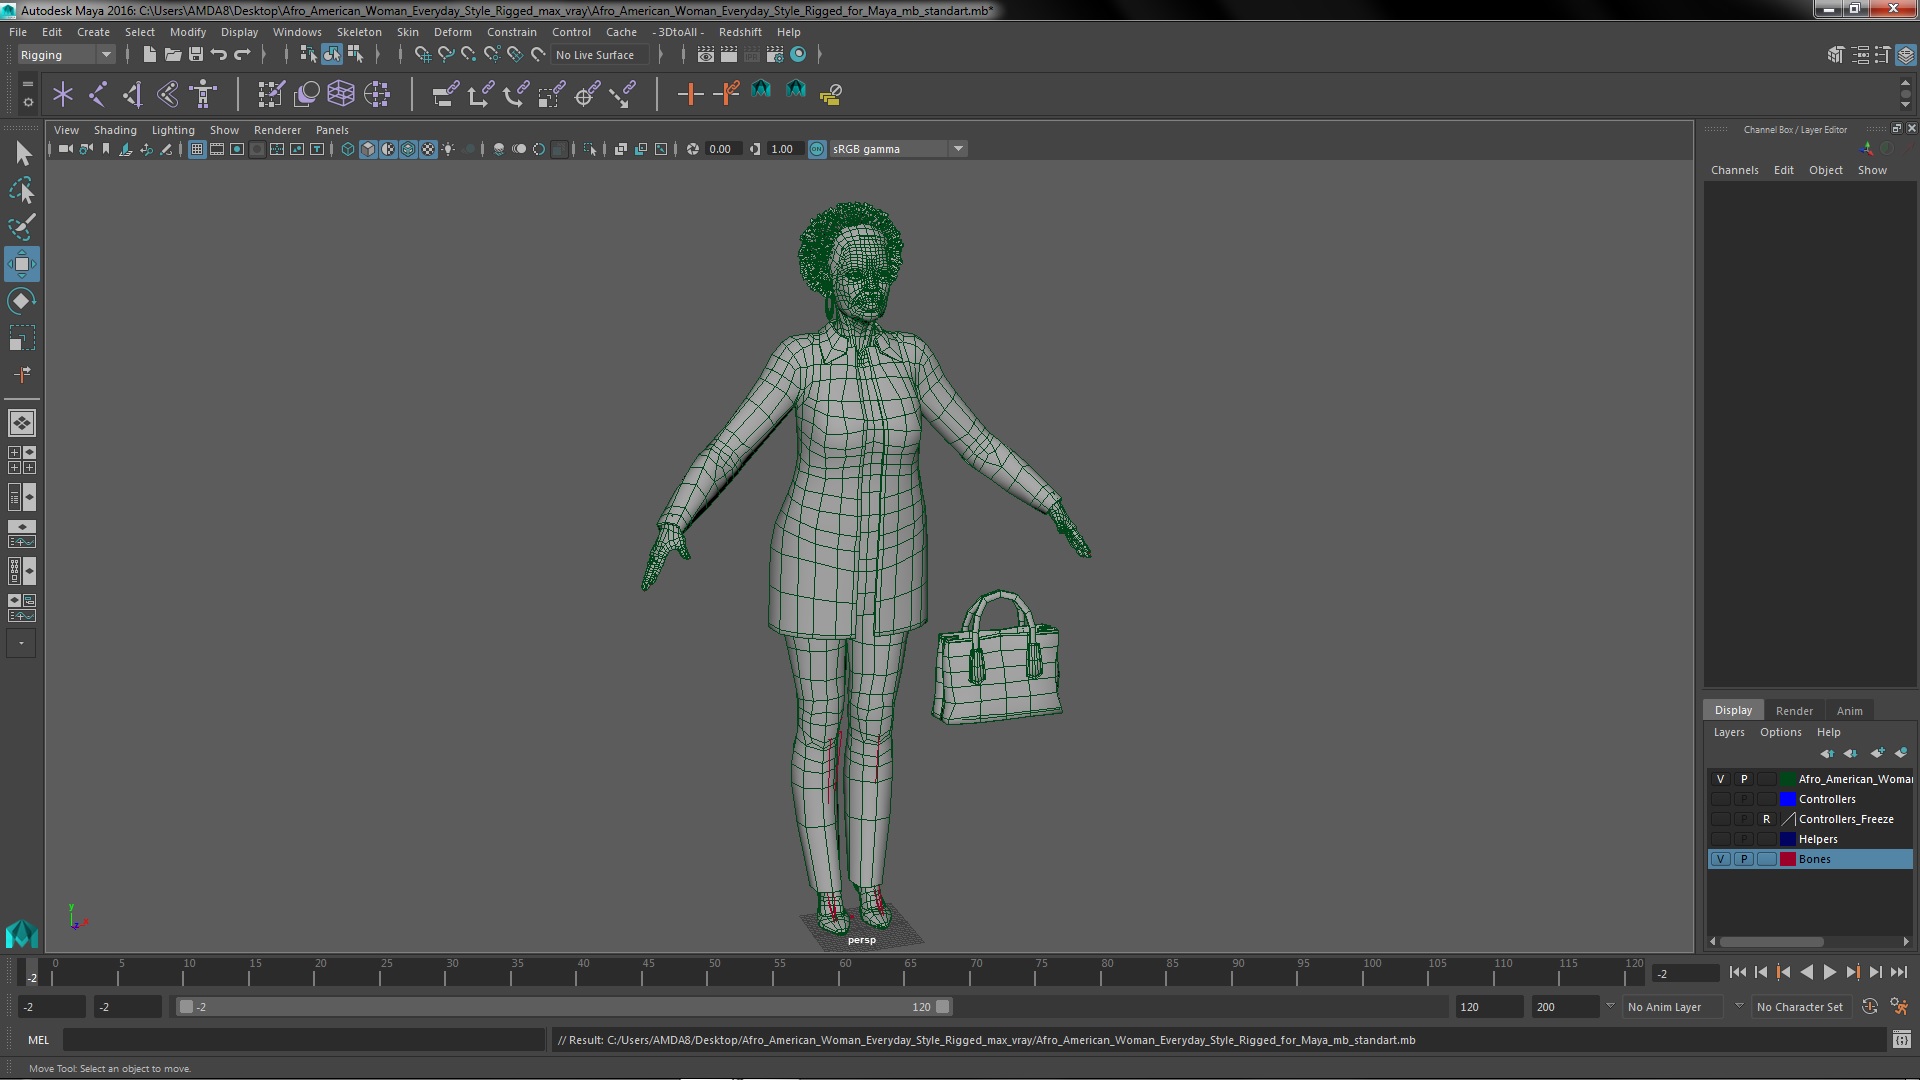
Task: Toggle playback P box for Bones layer
Action: (x=1743, y=859)
